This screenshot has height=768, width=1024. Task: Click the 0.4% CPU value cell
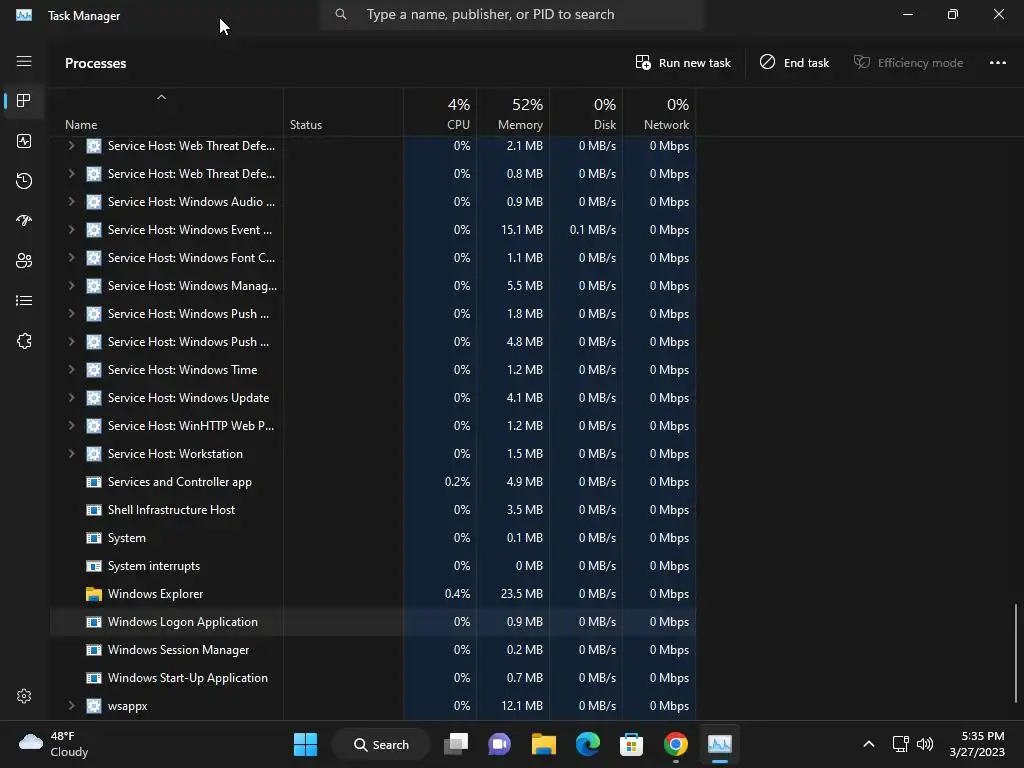point(440,594)
